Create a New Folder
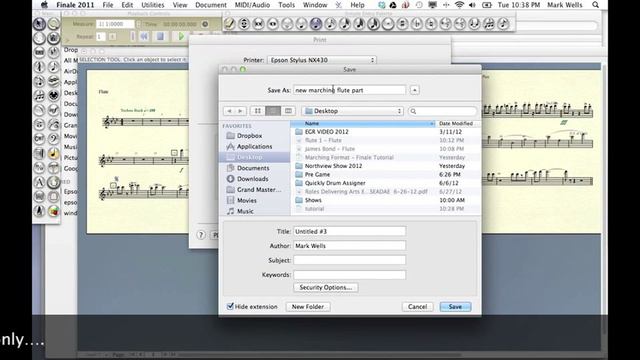Viewport: 640px width, 360px height. pos(308,307)
